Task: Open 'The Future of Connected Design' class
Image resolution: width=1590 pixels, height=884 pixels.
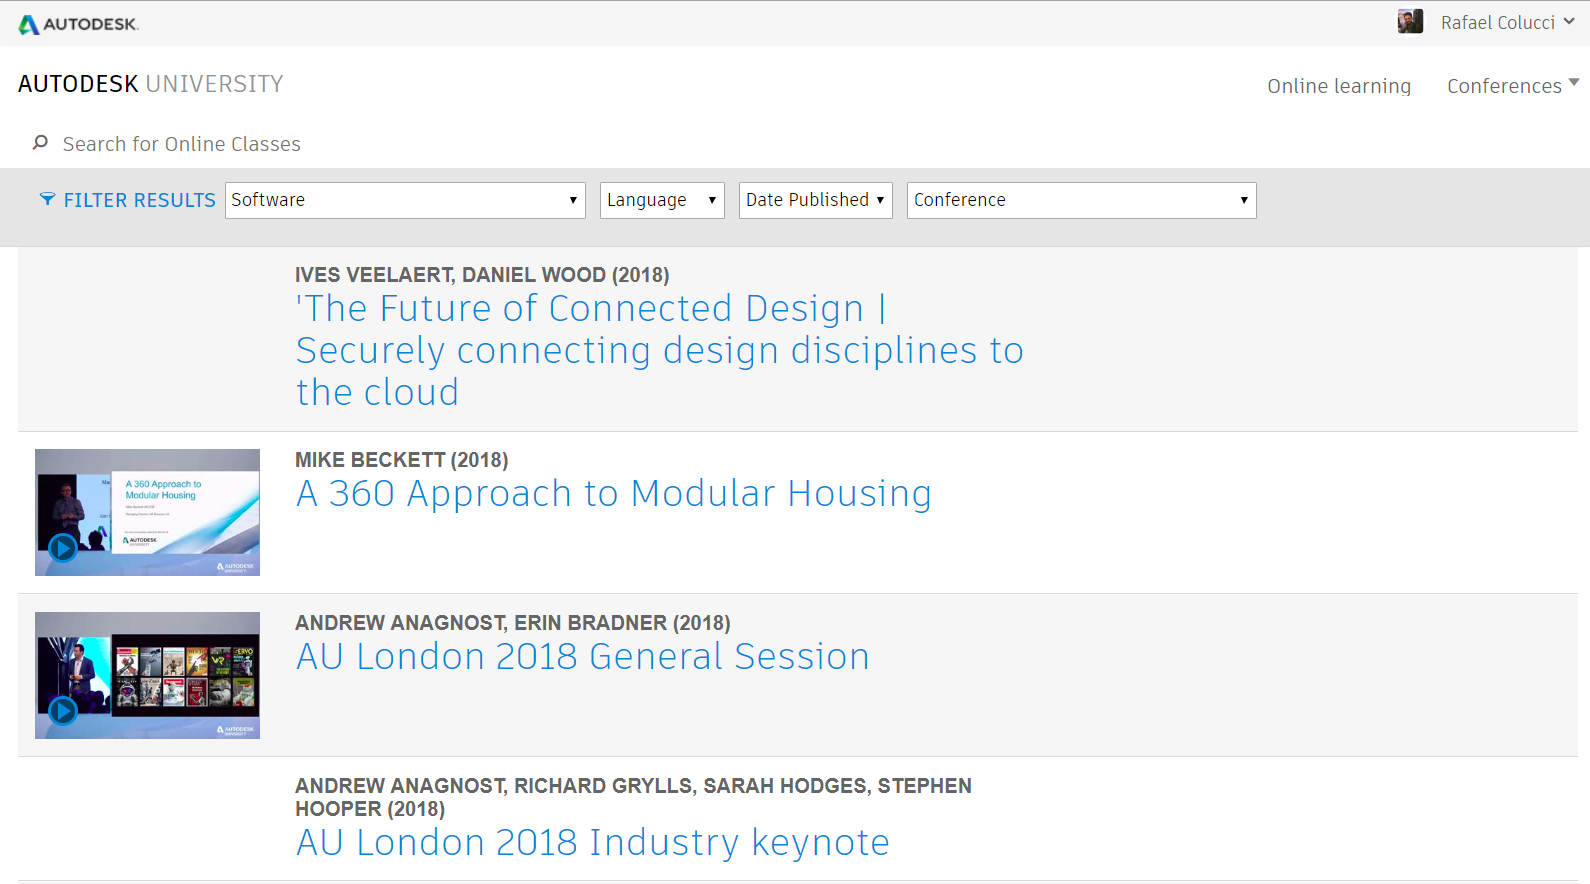Action: pyautogui.click(x=659, y=350)
